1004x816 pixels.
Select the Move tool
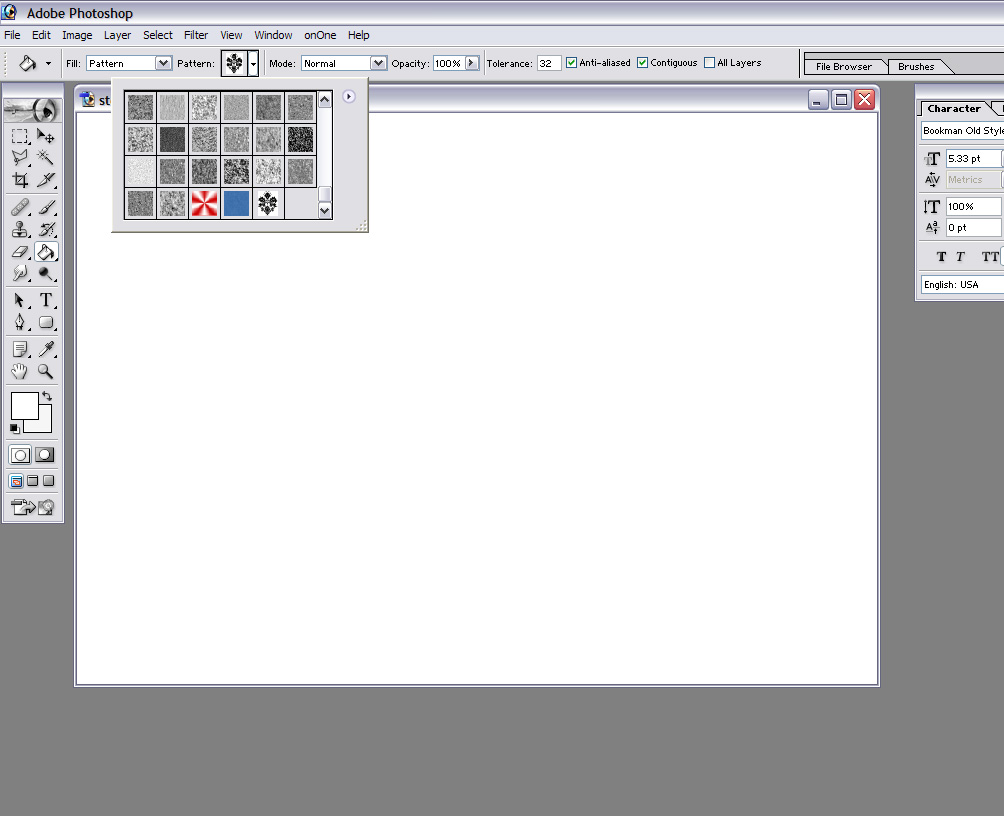(x=45, y=136)
